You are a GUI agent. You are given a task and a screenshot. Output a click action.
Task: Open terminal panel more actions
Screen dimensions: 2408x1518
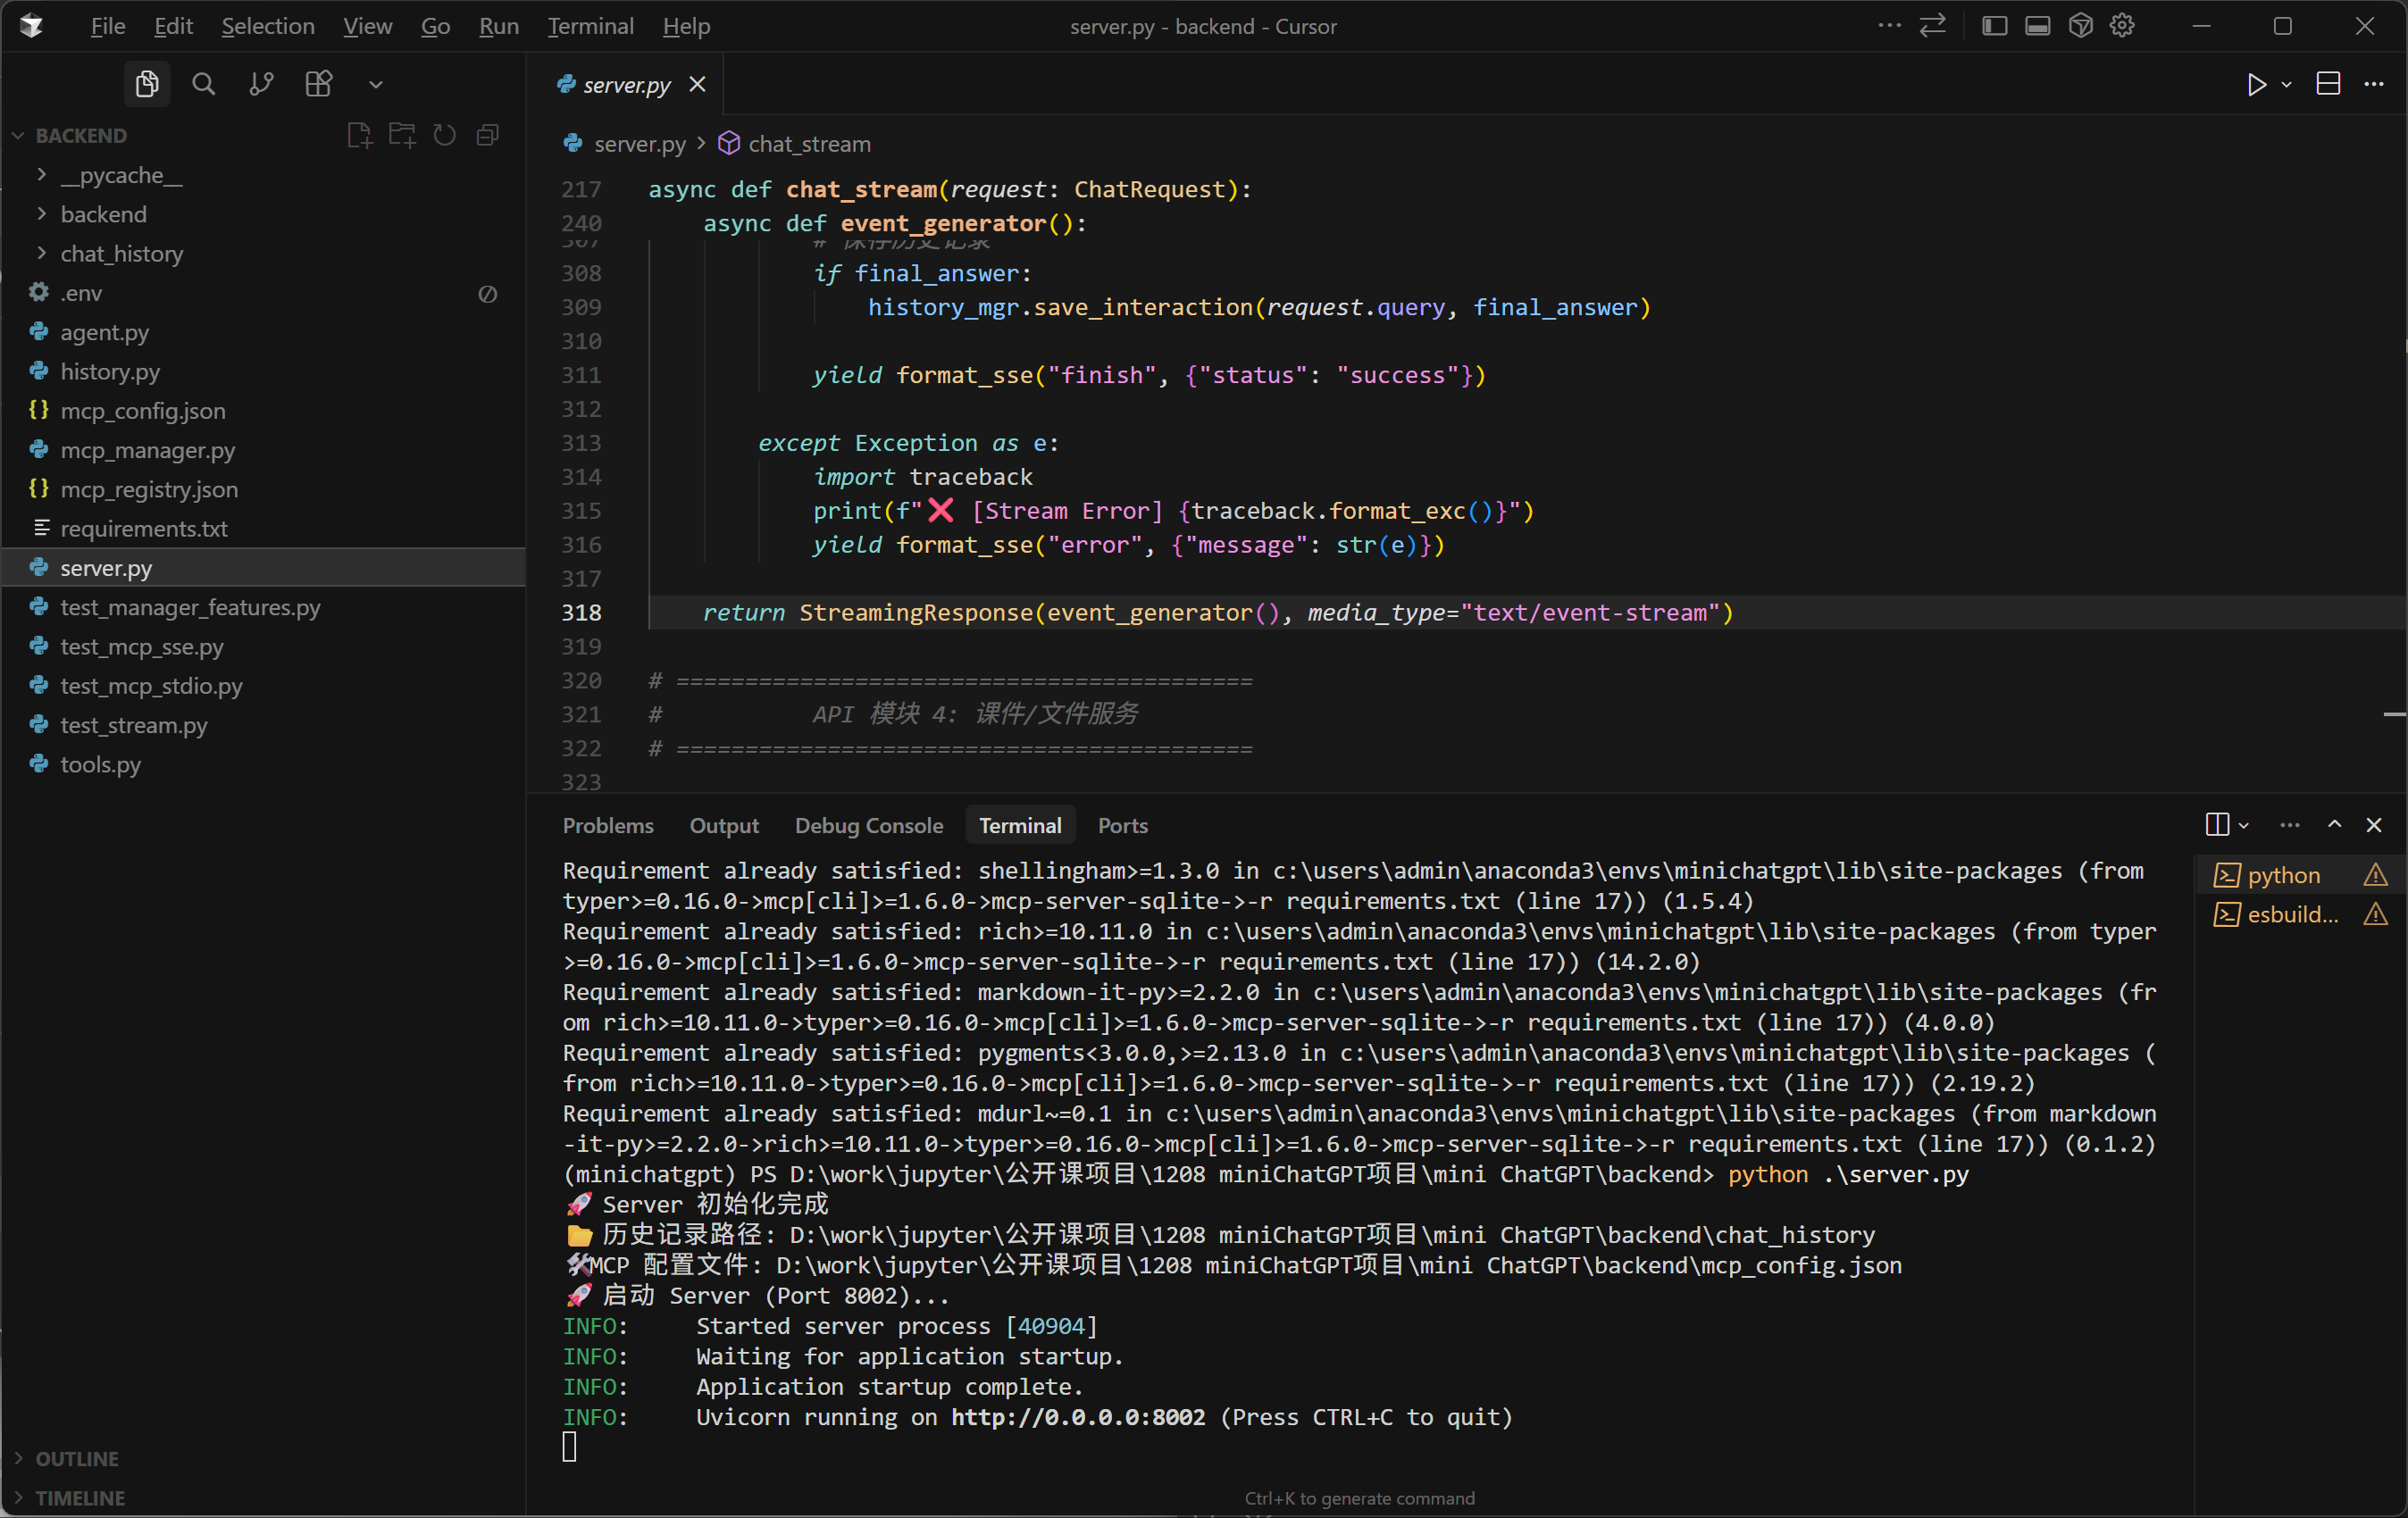[2289, 825]
